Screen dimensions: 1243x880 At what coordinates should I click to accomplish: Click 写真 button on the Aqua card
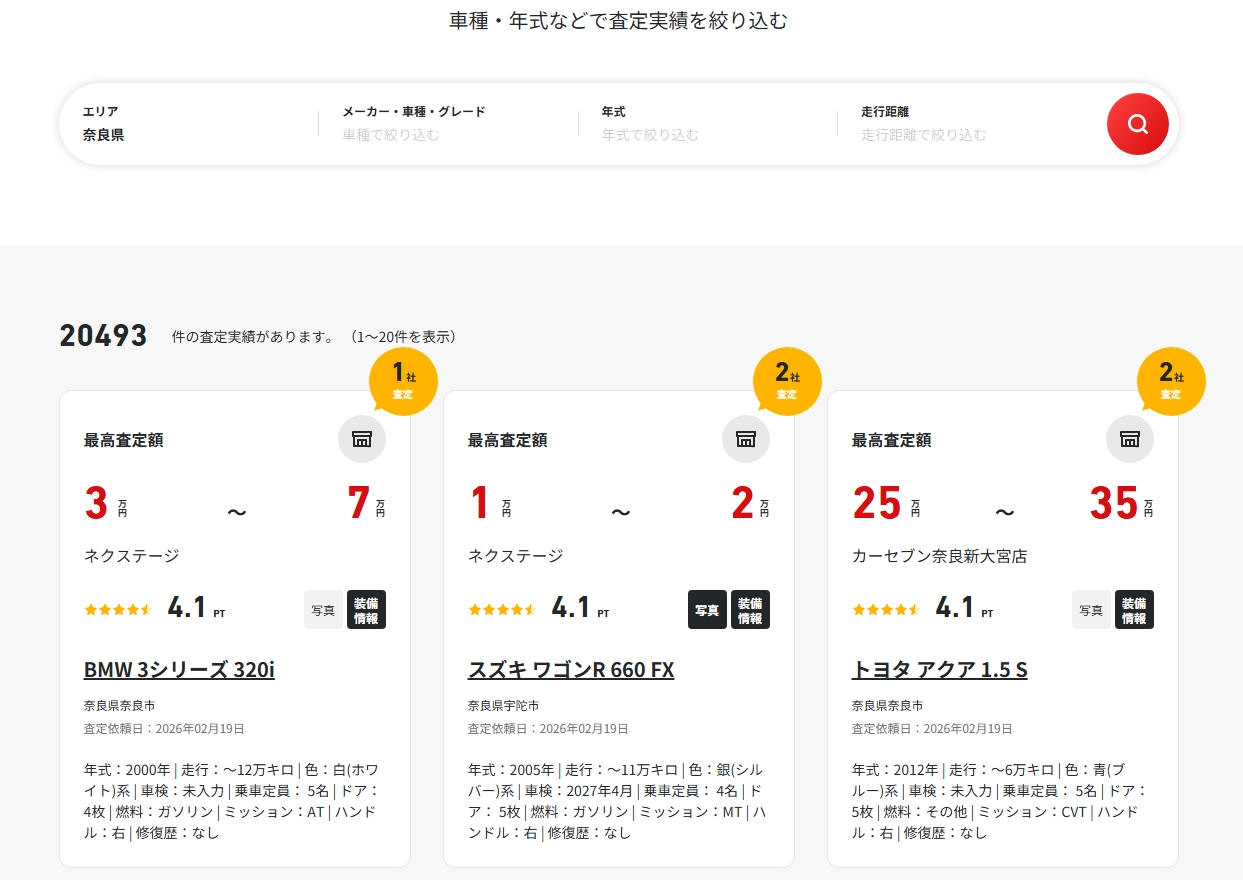click(x=1091, y=610)
